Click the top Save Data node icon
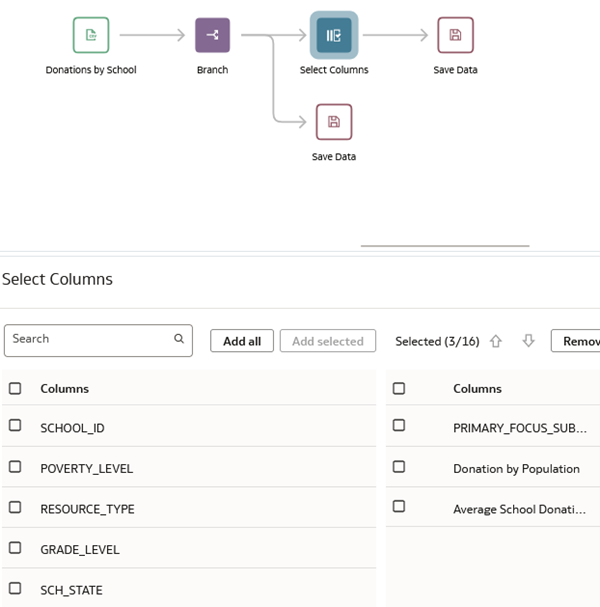The height and width of the screenshot is (607, 600). [455, 36]
